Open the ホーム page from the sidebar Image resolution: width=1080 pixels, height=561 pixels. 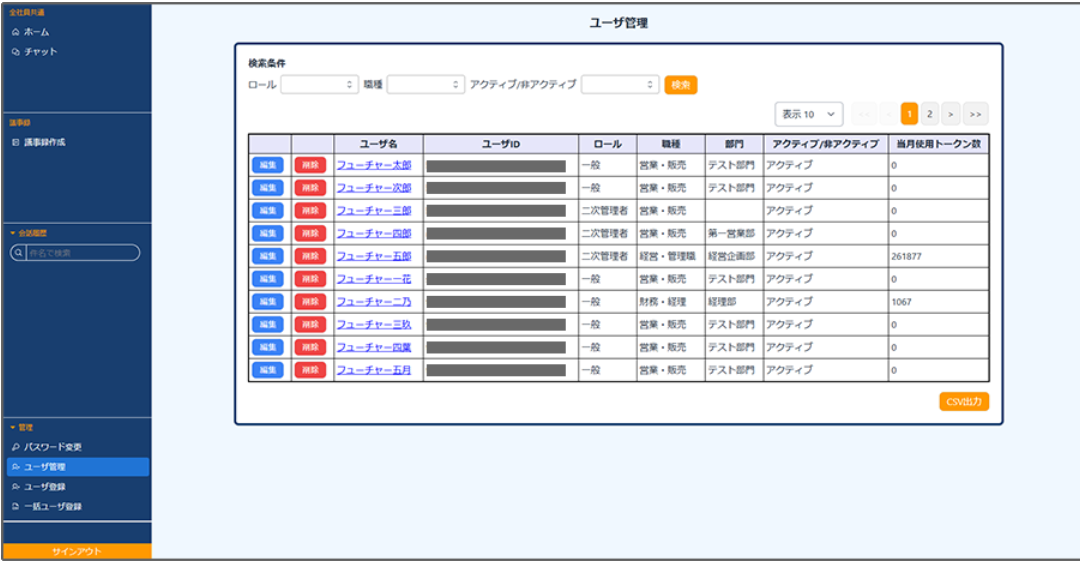(x=36, y=32)
